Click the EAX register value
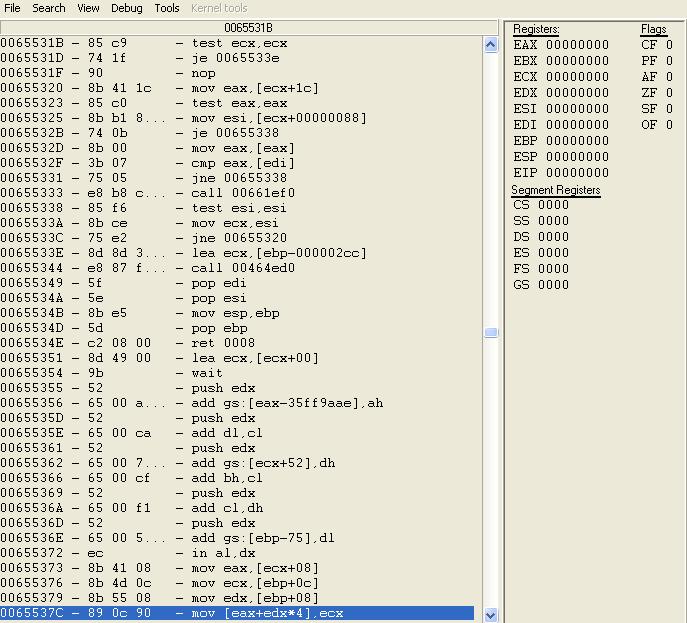 coord(575,45)
